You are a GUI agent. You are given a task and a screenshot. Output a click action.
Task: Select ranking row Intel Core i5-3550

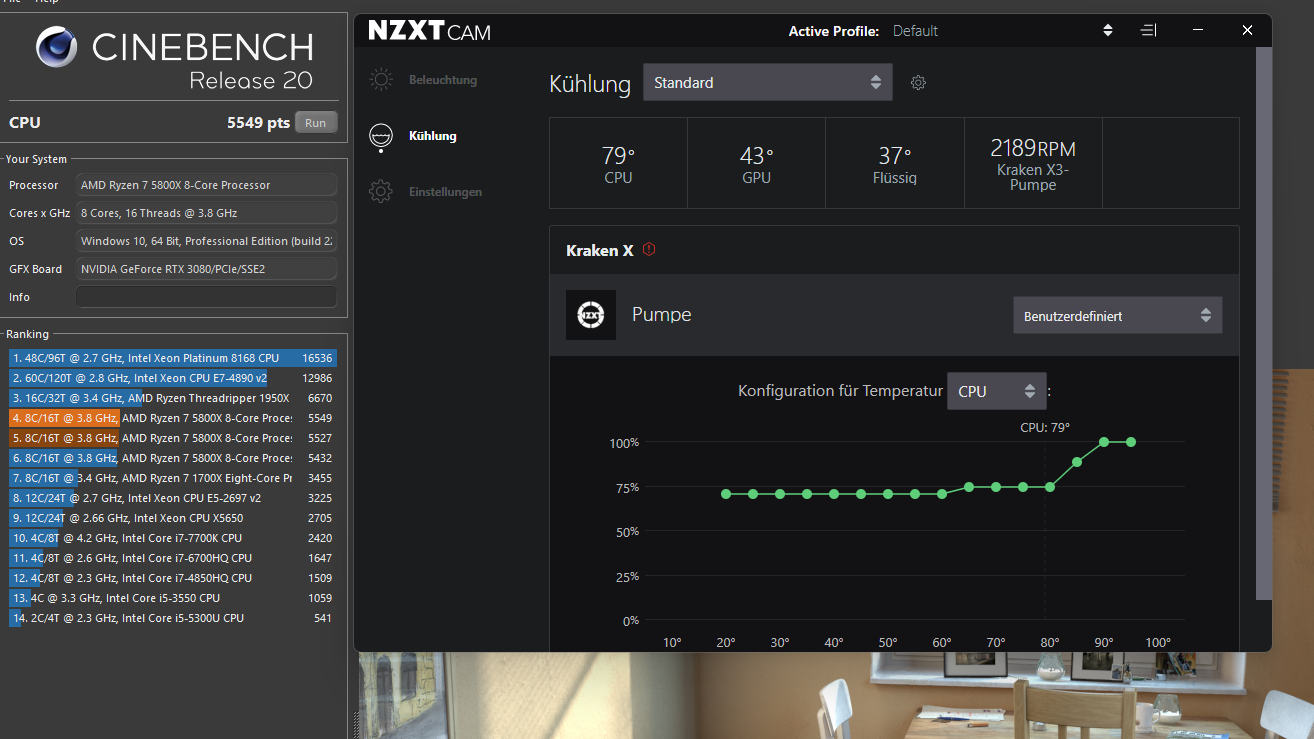173,598
